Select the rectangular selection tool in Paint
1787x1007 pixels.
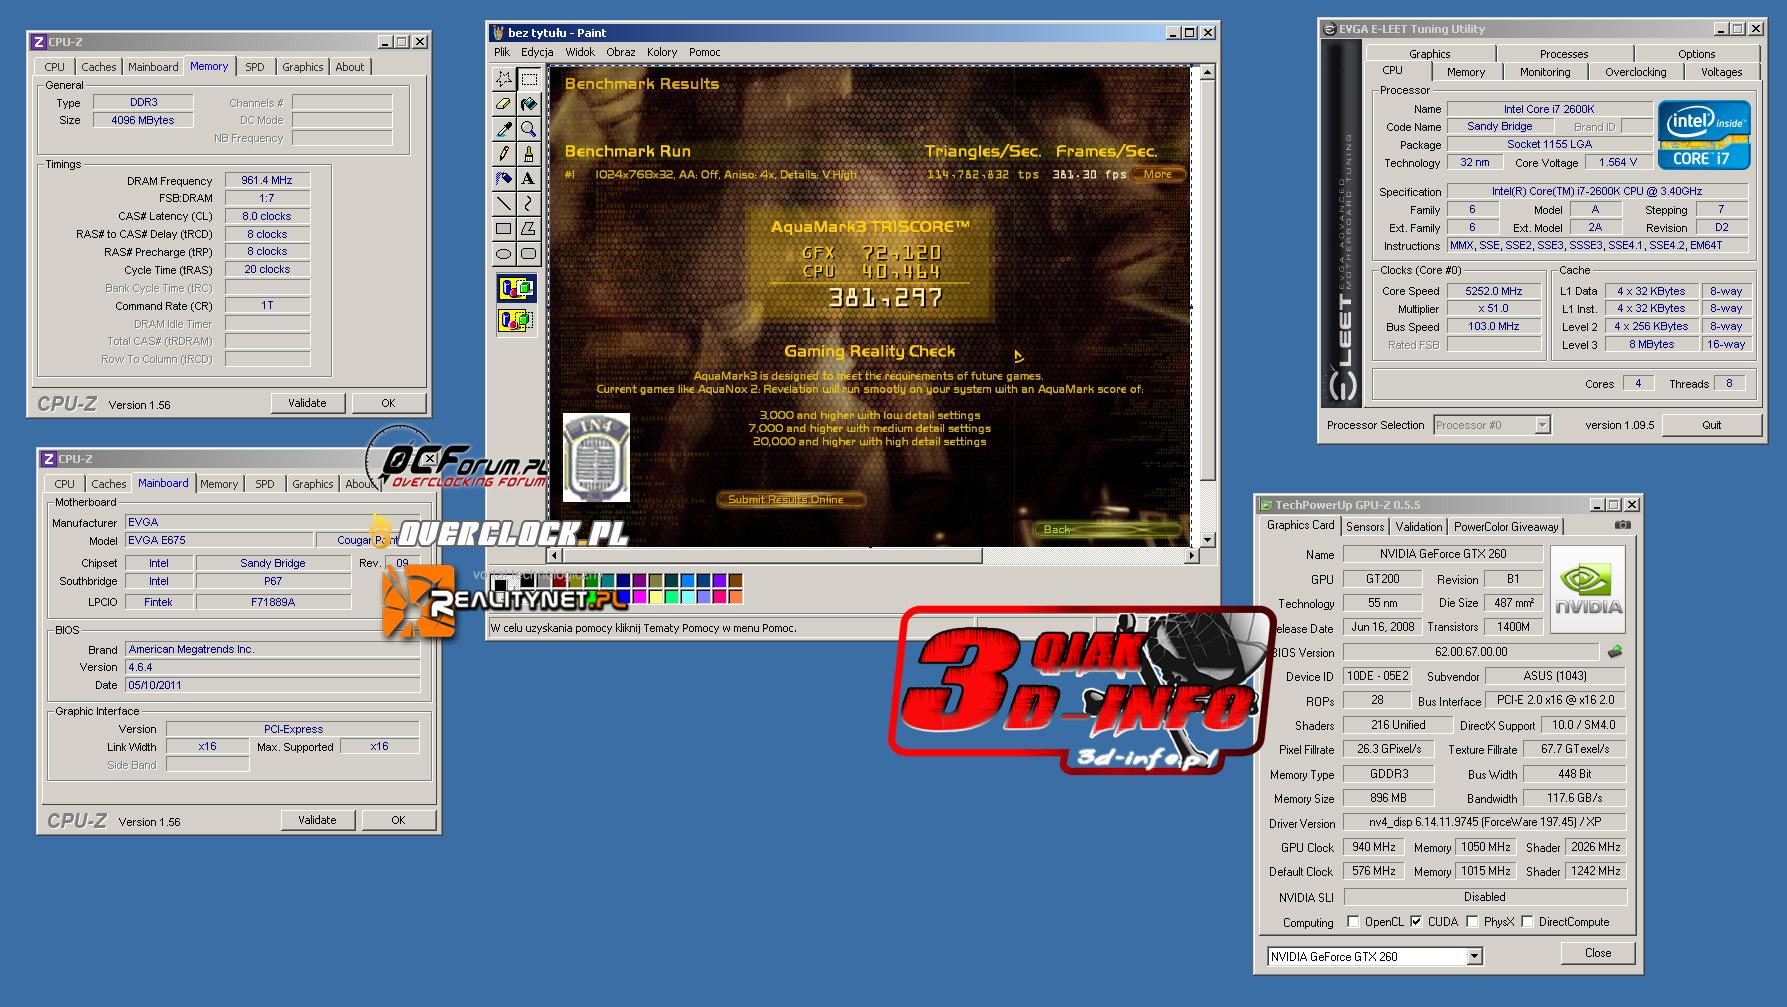pyautogui.click(x=529, y=78)
